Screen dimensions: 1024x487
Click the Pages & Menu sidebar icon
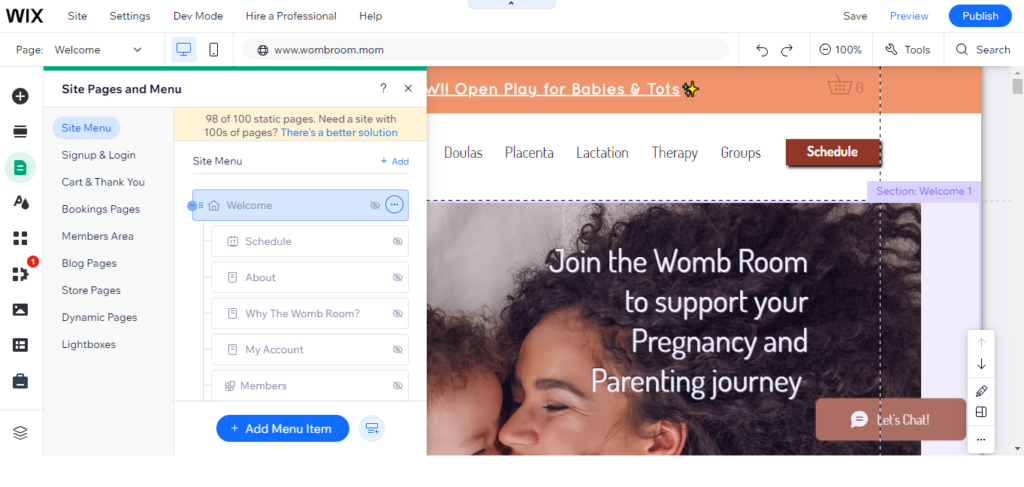tap(20, 168)
